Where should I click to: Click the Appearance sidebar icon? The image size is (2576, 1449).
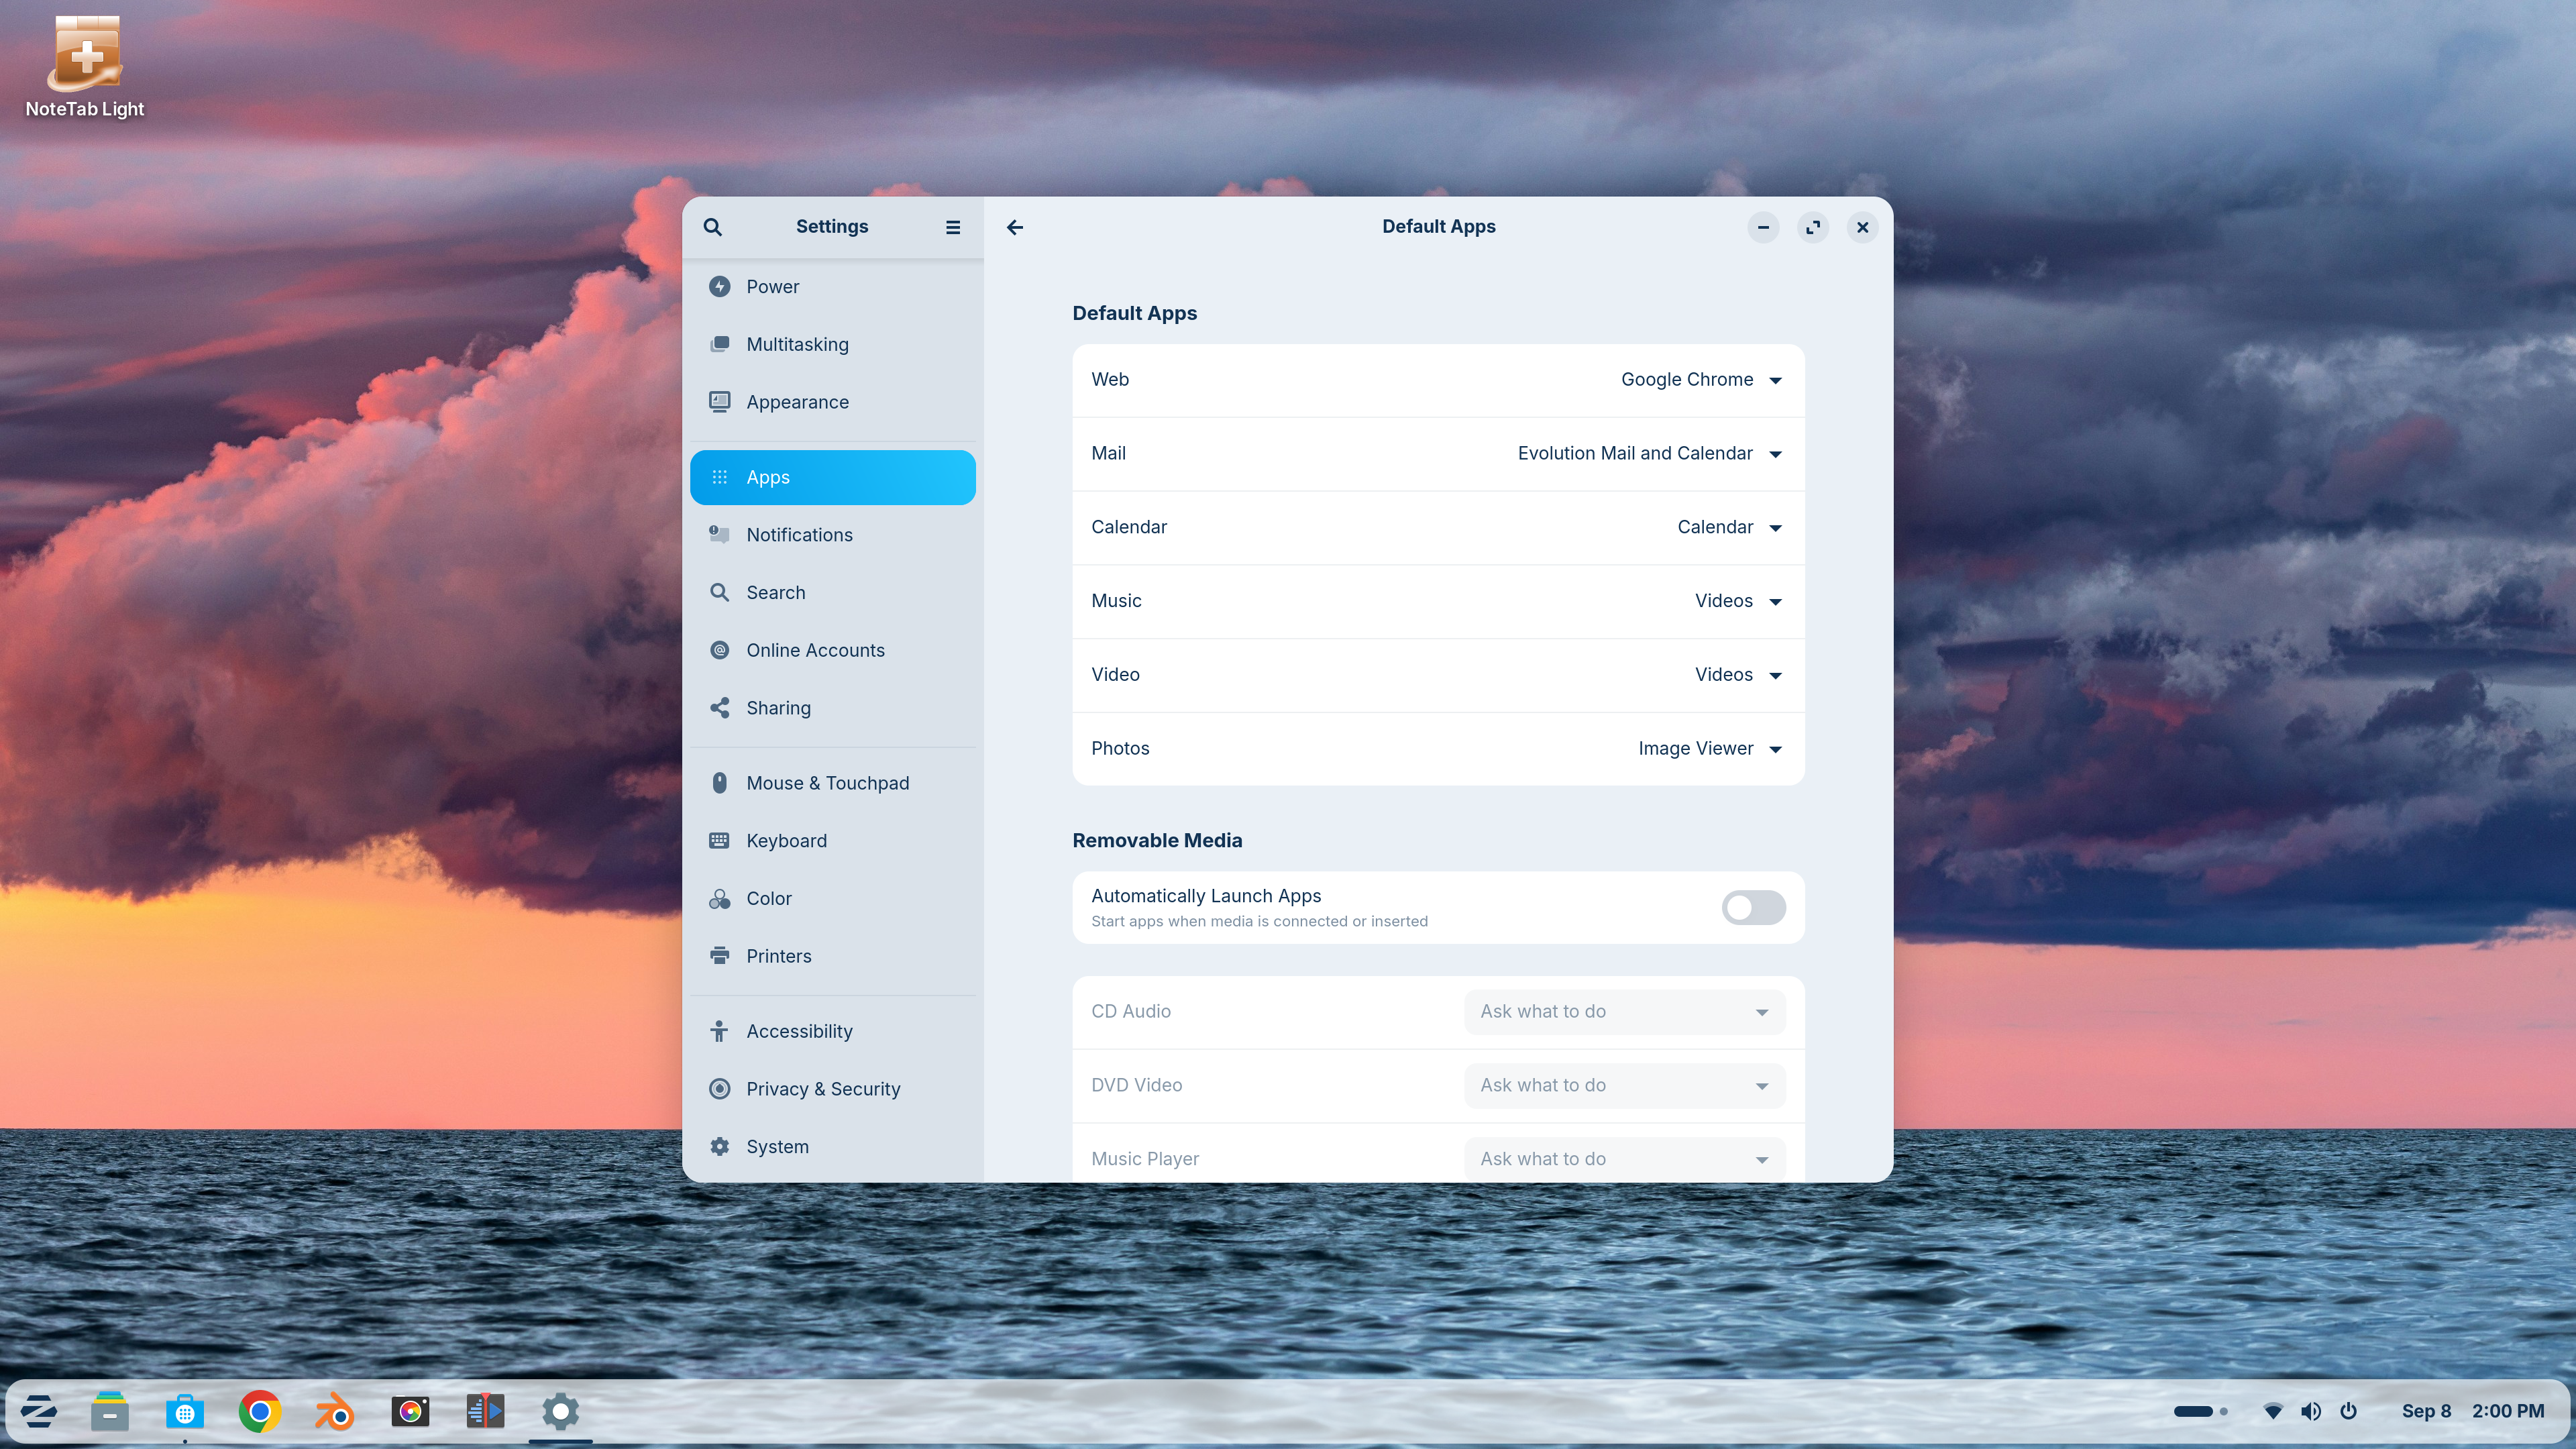coord(719,402)
